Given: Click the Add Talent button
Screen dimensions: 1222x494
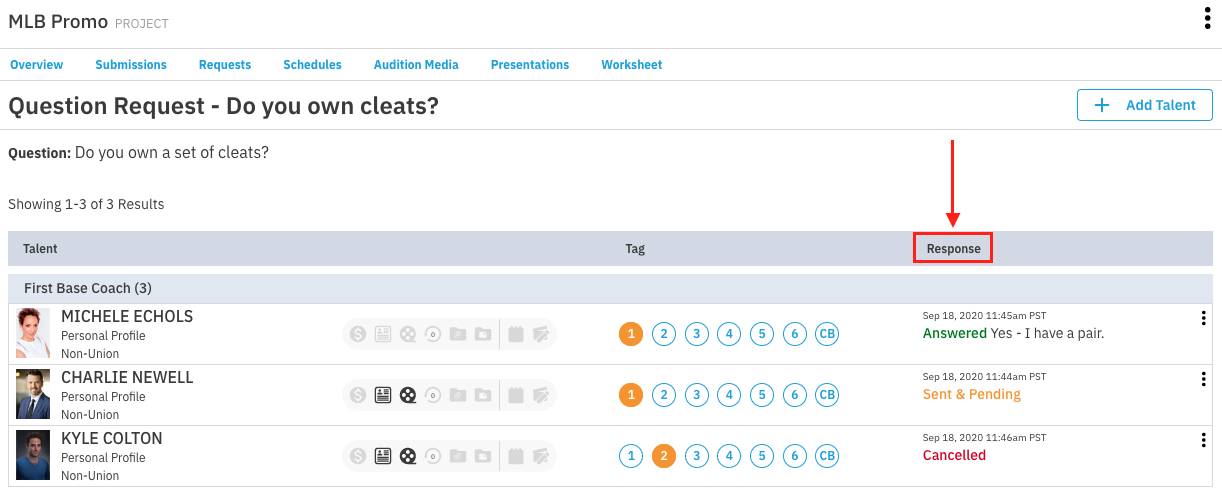Looking at the screenshot, I should 1144,105.
